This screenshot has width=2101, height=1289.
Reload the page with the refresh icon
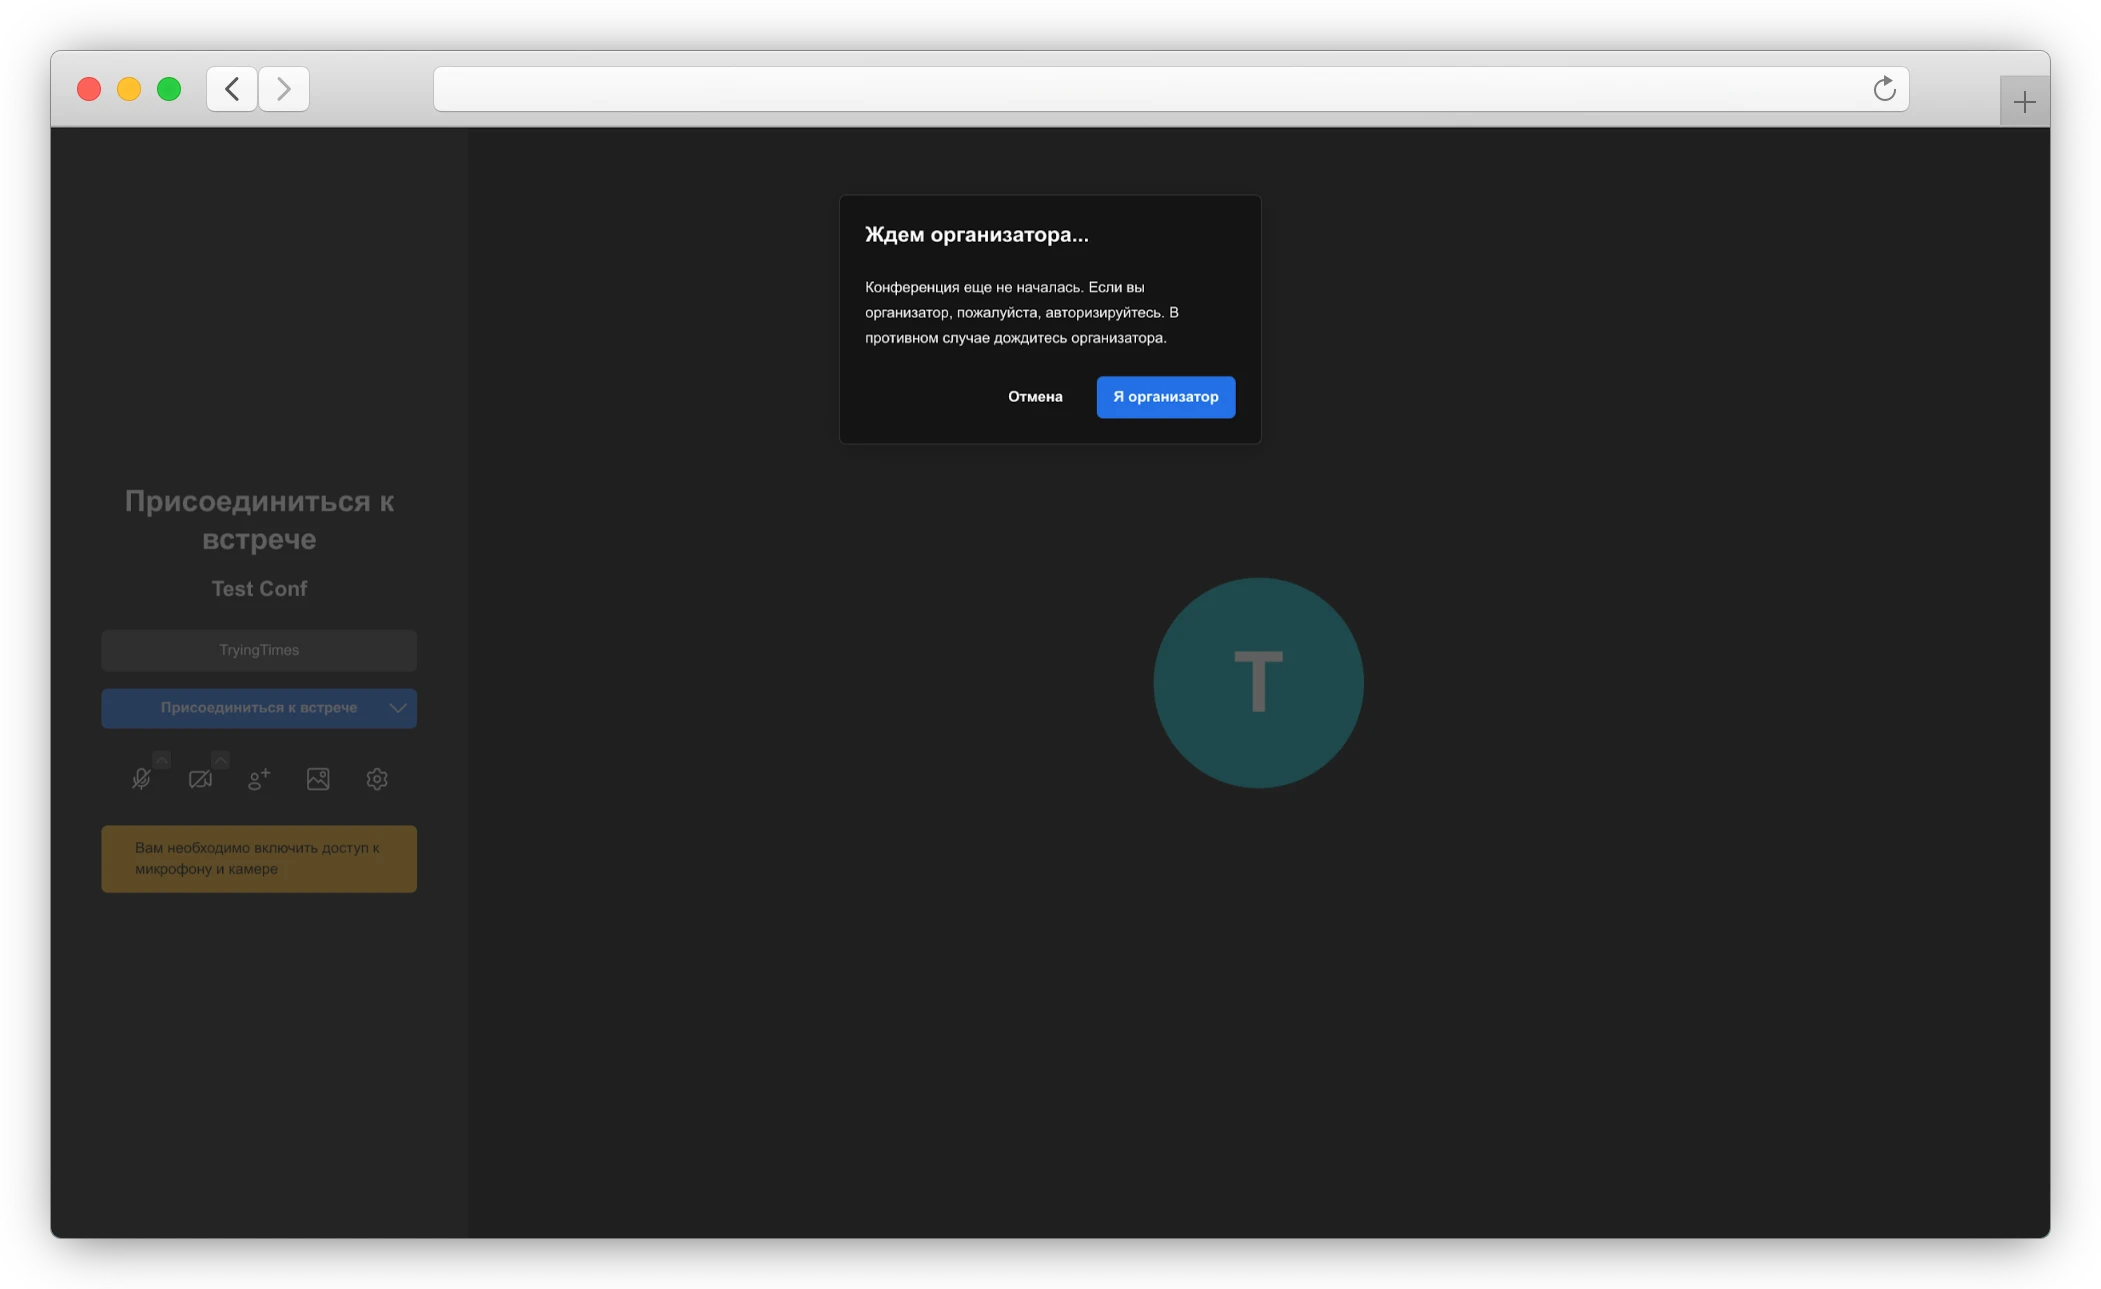(1884, 89)
